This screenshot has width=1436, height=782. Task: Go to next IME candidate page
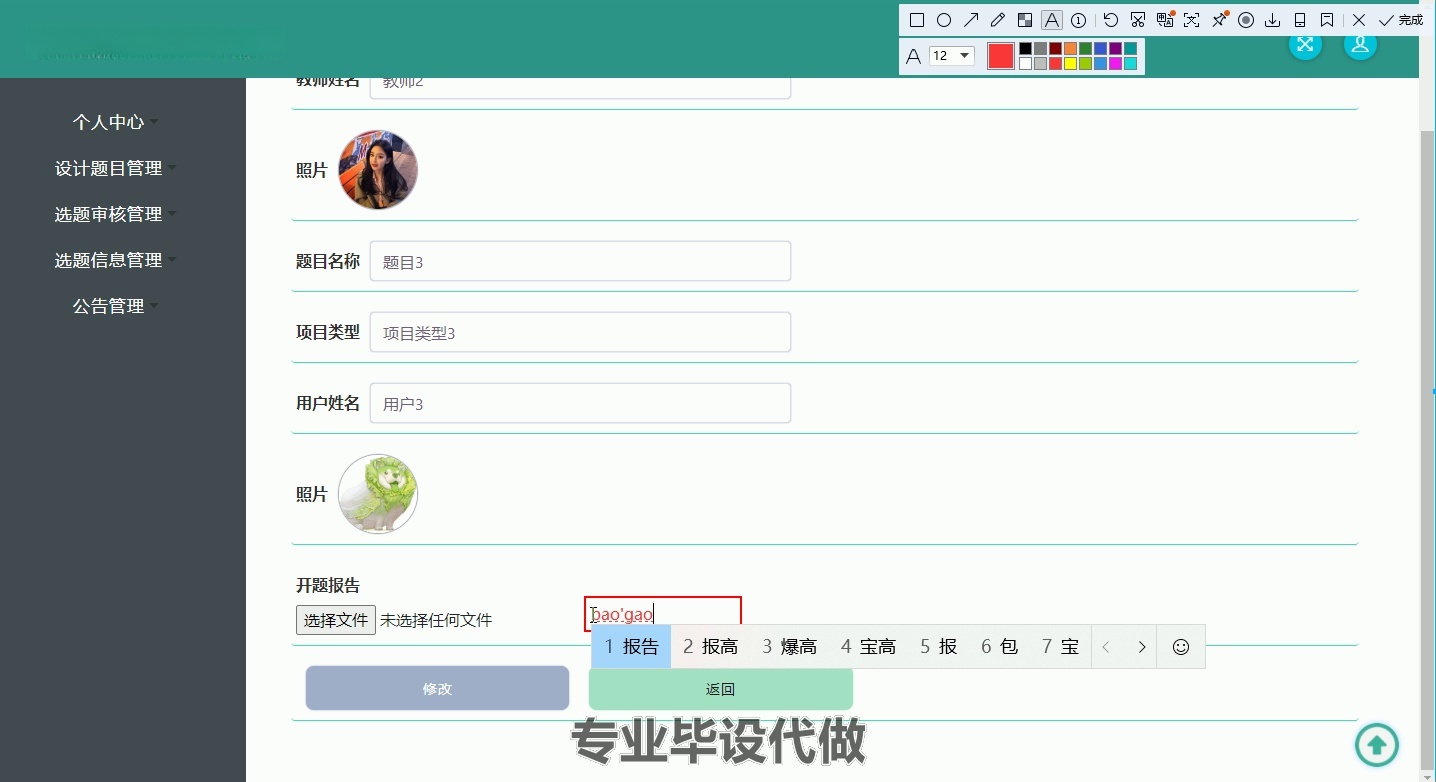(x=1142, y=647)
